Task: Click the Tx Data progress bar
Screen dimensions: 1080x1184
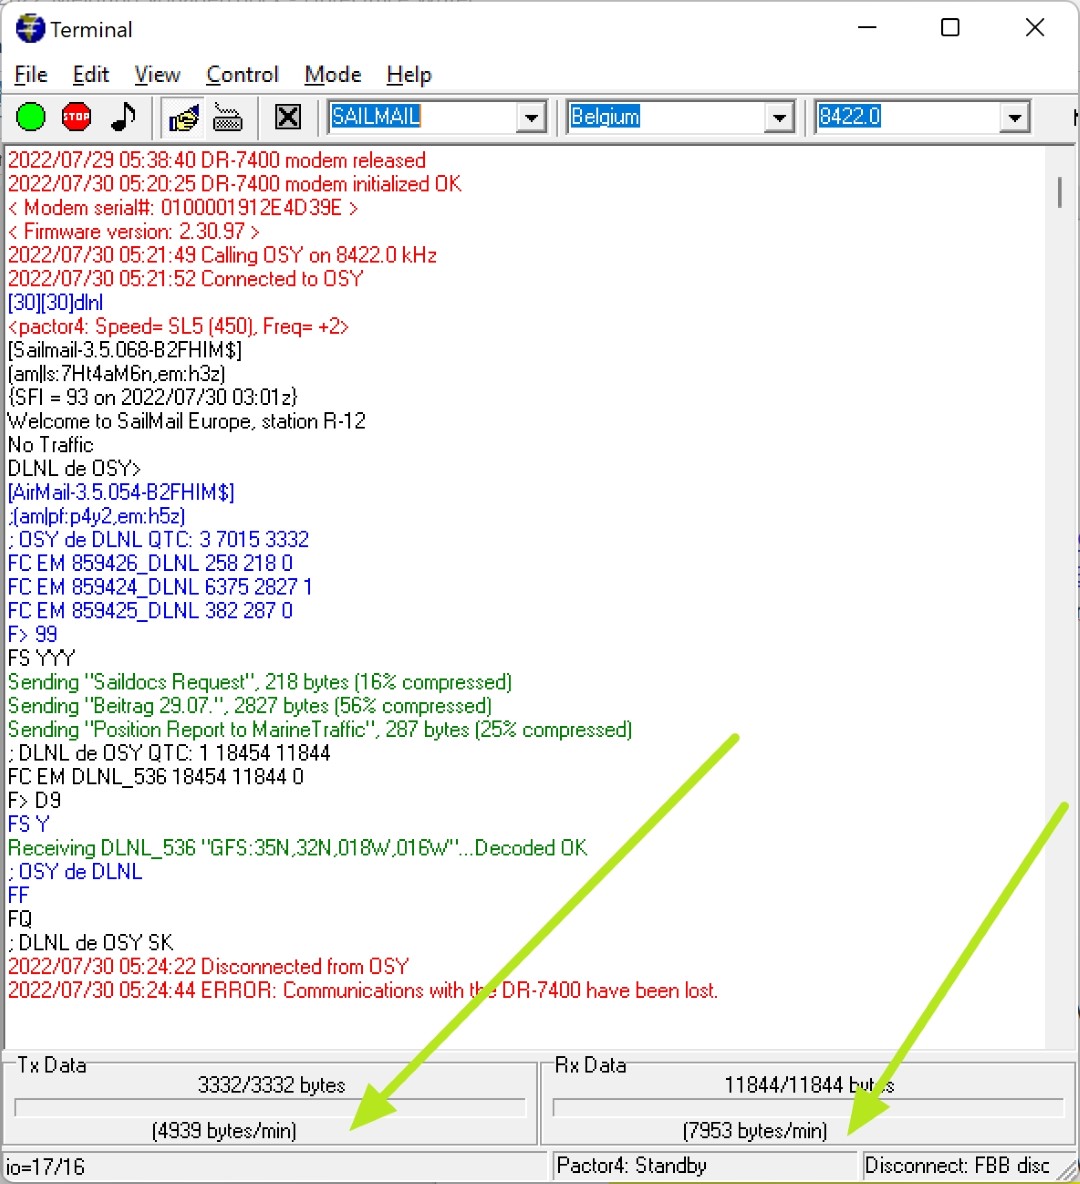Action: [270, 1108]
